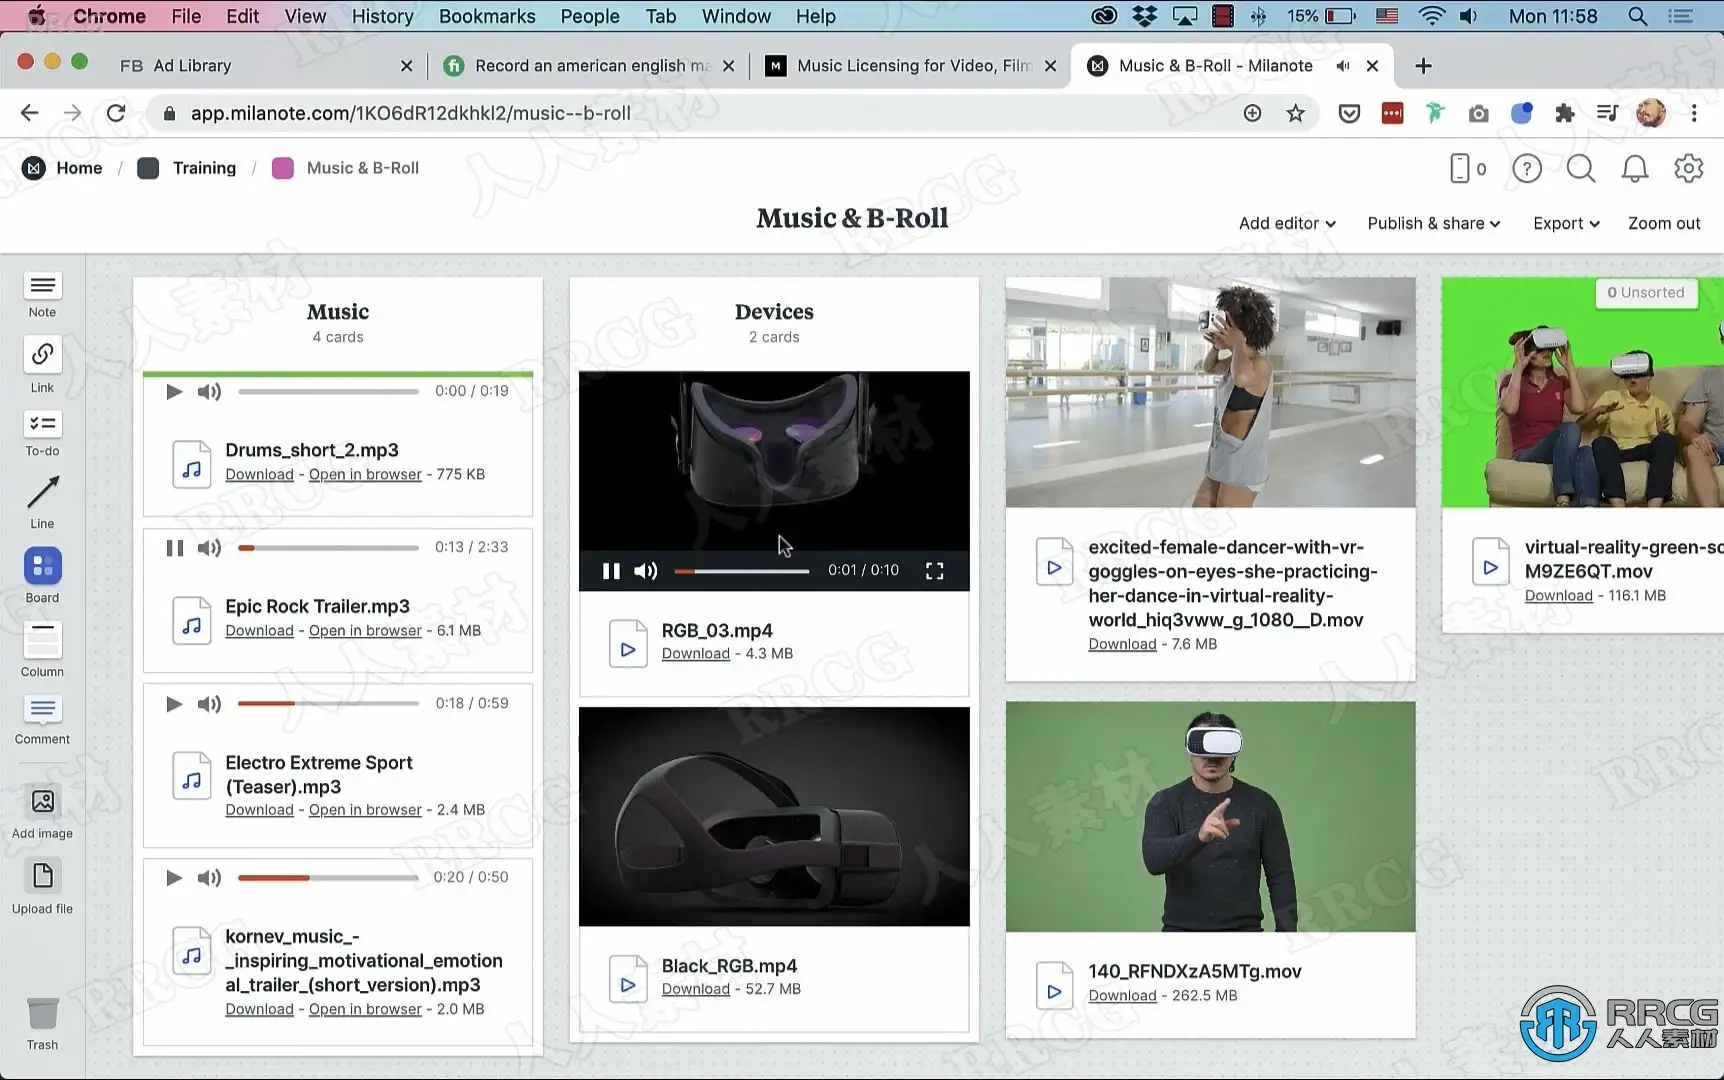The height and width of the screenshot is (1080, 1724).
Task: Seek within Electro Extreme Sport progress bar
Action: 328,704
